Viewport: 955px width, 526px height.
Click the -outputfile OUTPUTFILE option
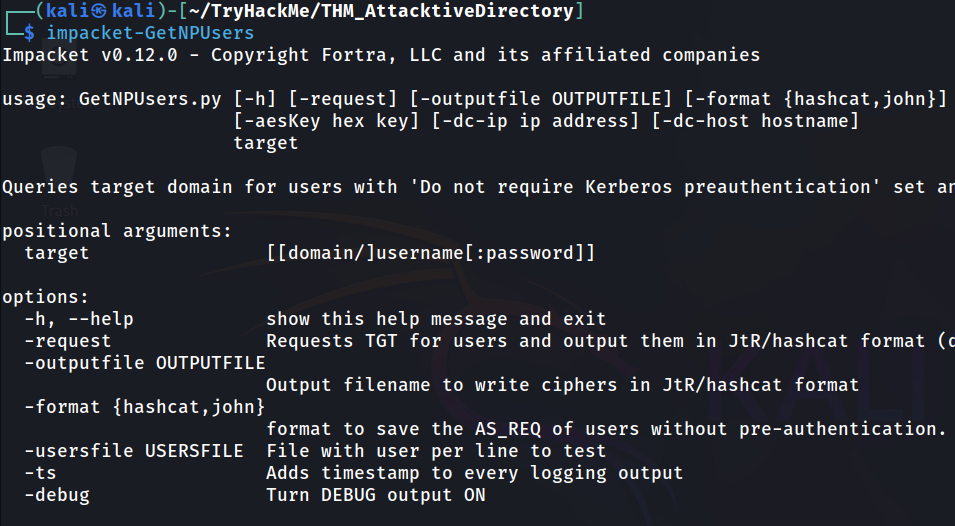point(145,363)
